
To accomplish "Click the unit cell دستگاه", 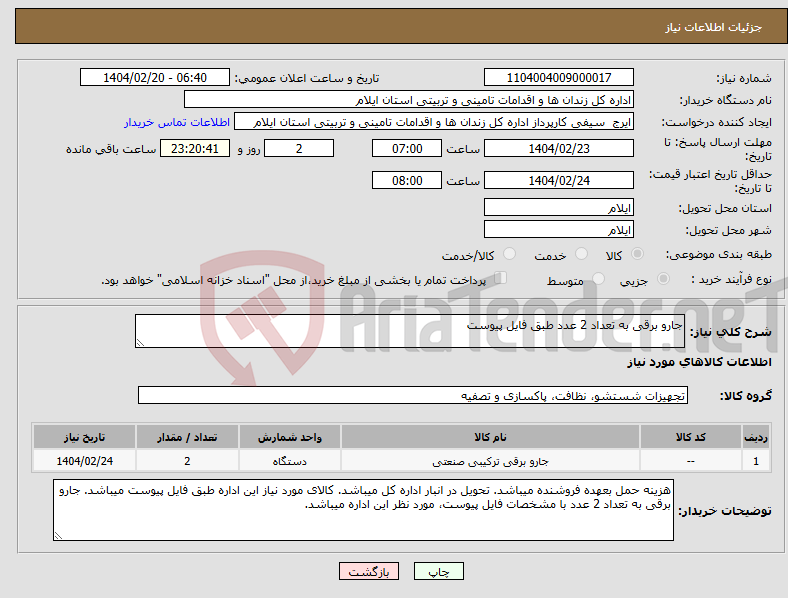I will [x=290, y=461].
